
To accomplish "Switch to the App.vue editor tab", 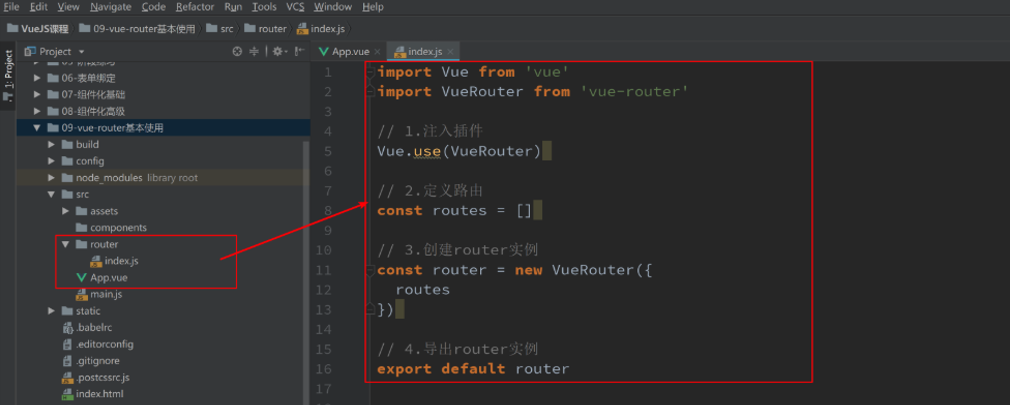I will tap(350, 52).
